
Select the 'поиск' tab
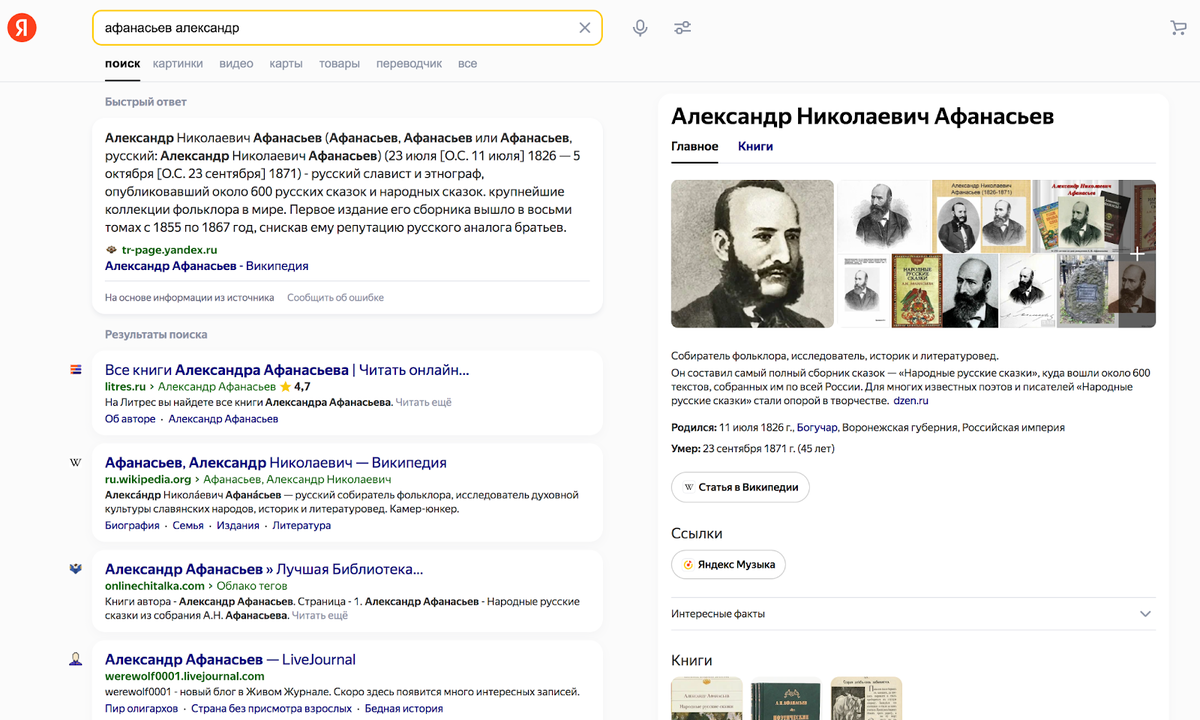click(x=122, y=64)
